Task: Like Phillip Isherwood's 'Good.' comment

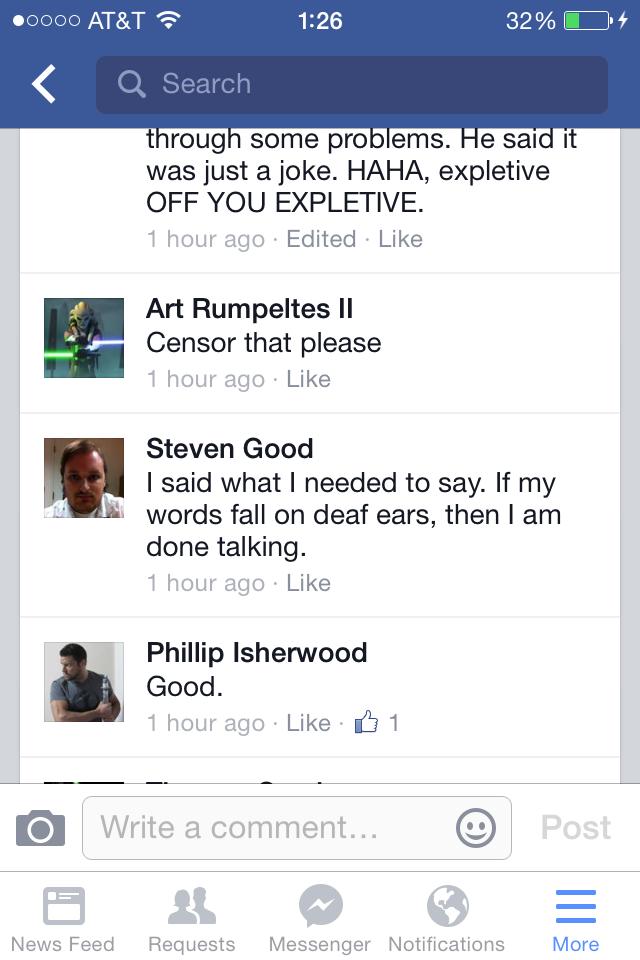Action: pos(309,723)
